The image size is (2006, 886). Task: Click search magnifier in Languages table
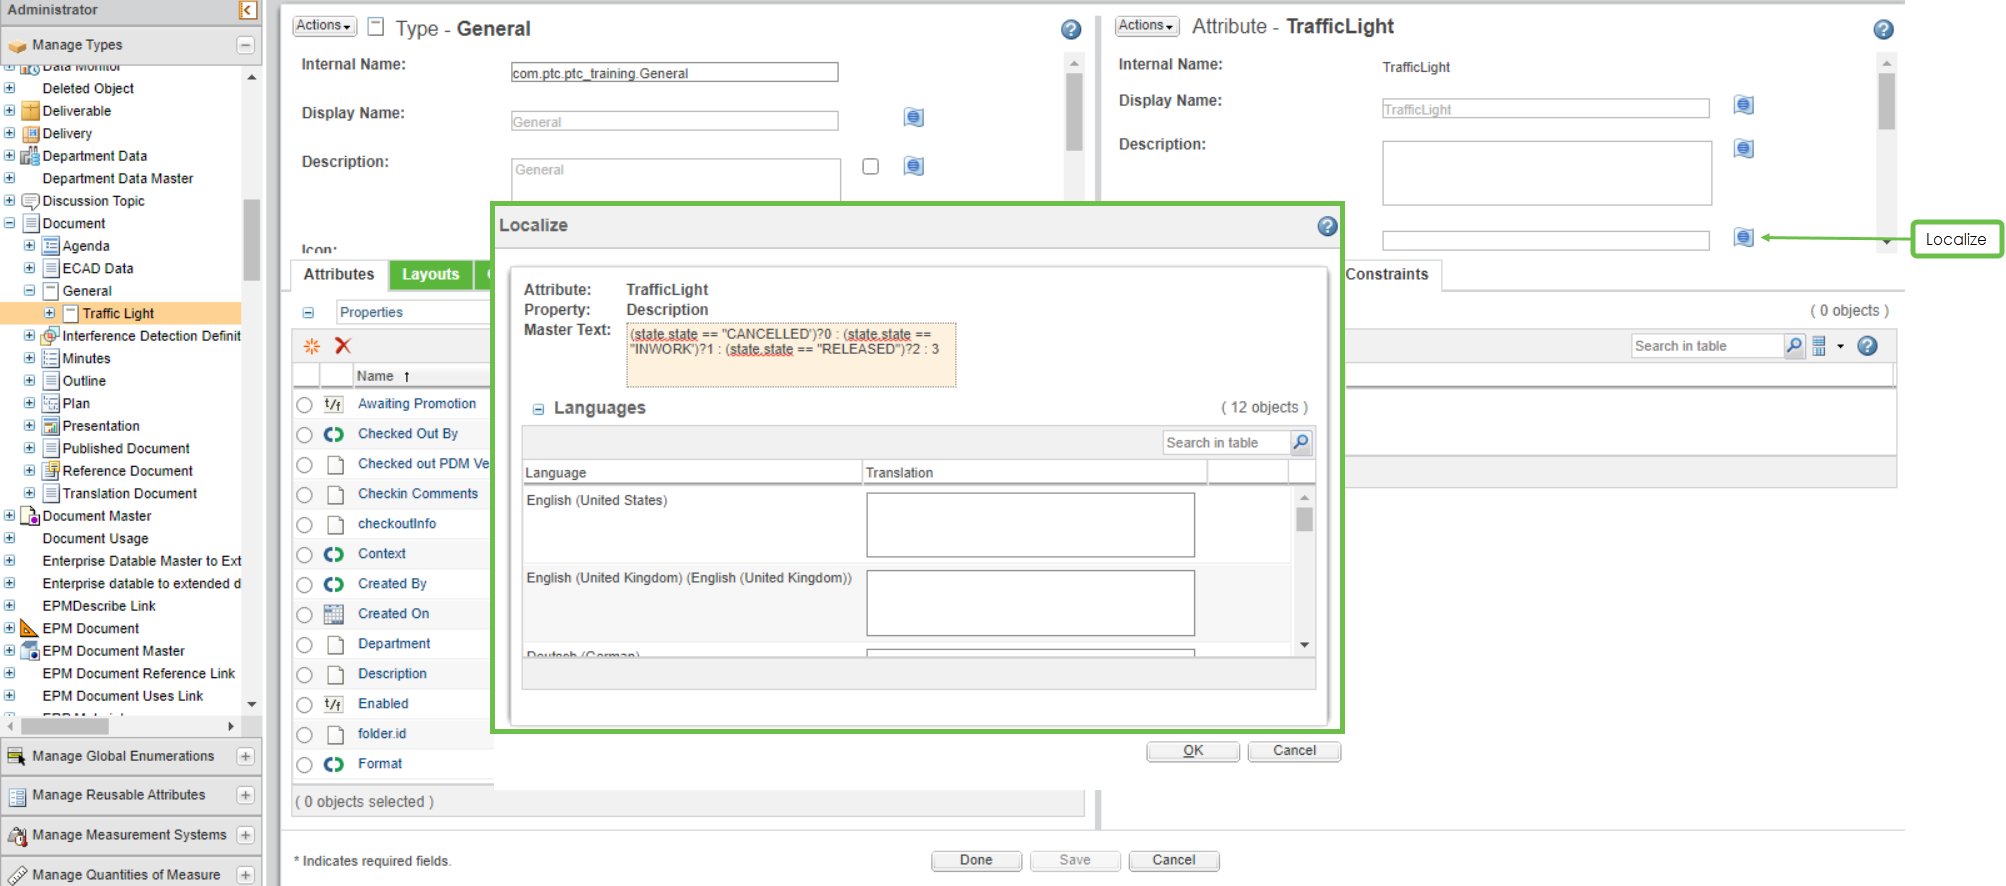coord(1301,442)
